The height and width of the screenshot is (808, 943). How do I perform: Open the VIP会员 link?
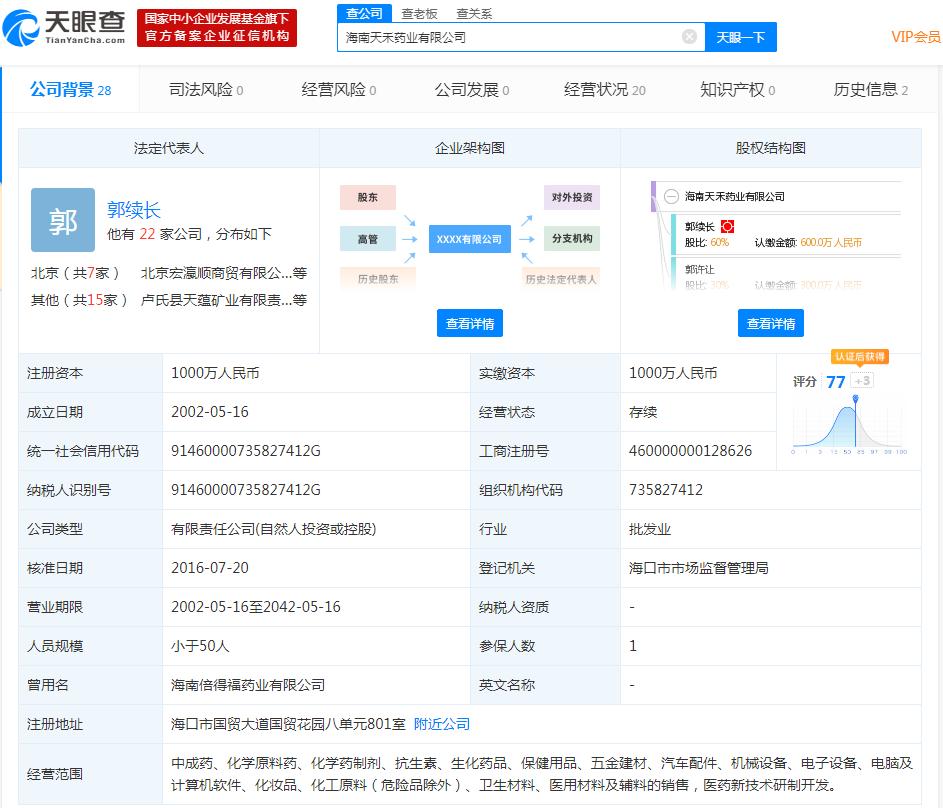[915, 37]
